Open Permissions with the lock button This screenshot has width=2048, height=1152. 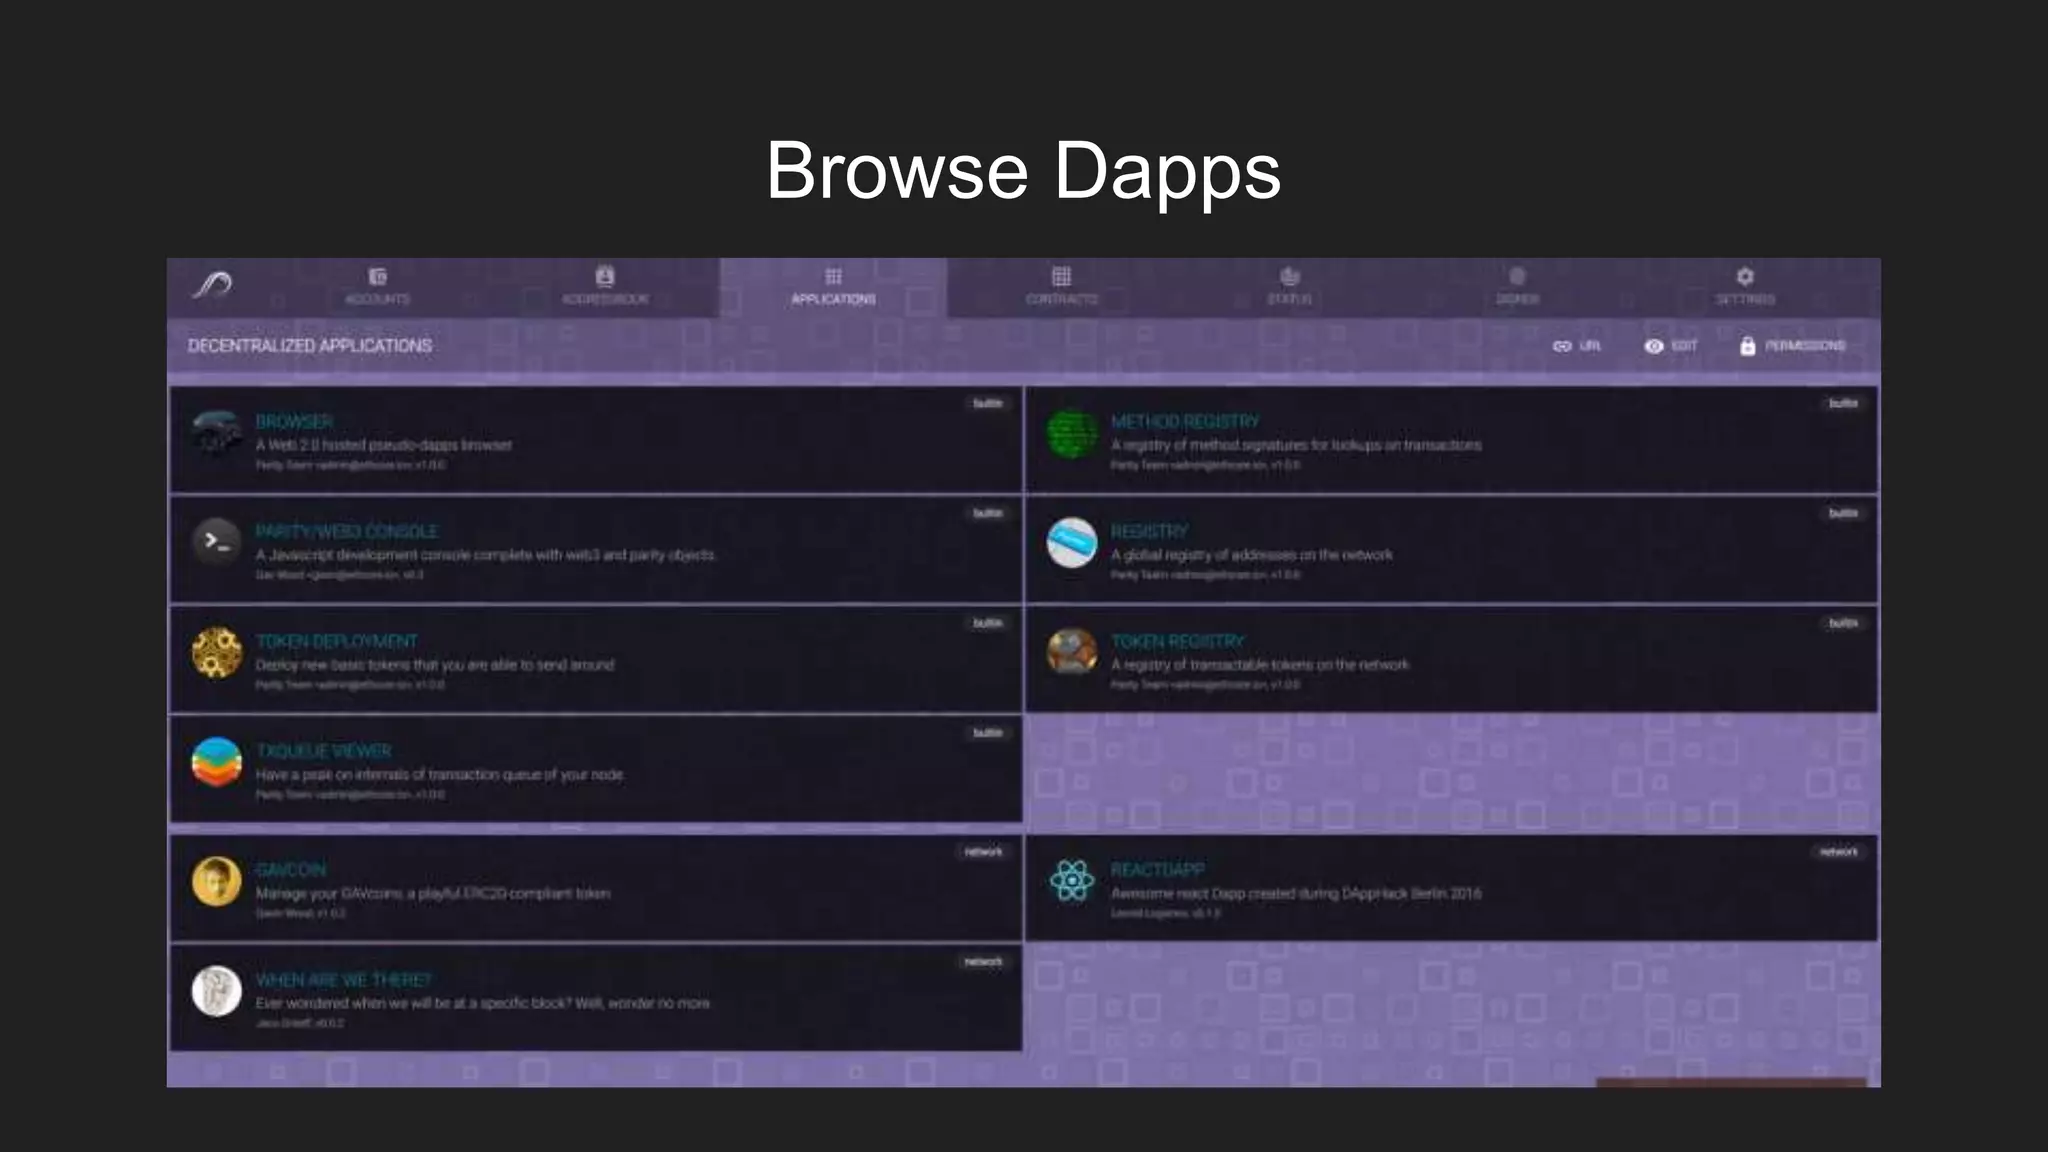tap(1792, 346)
